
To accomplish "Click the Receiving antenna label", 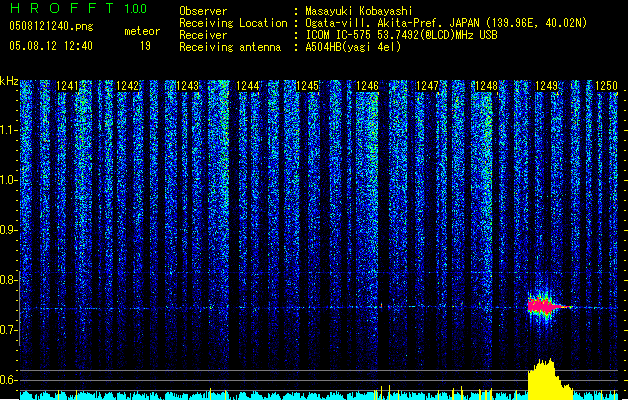I will click(x=230, y=47).
